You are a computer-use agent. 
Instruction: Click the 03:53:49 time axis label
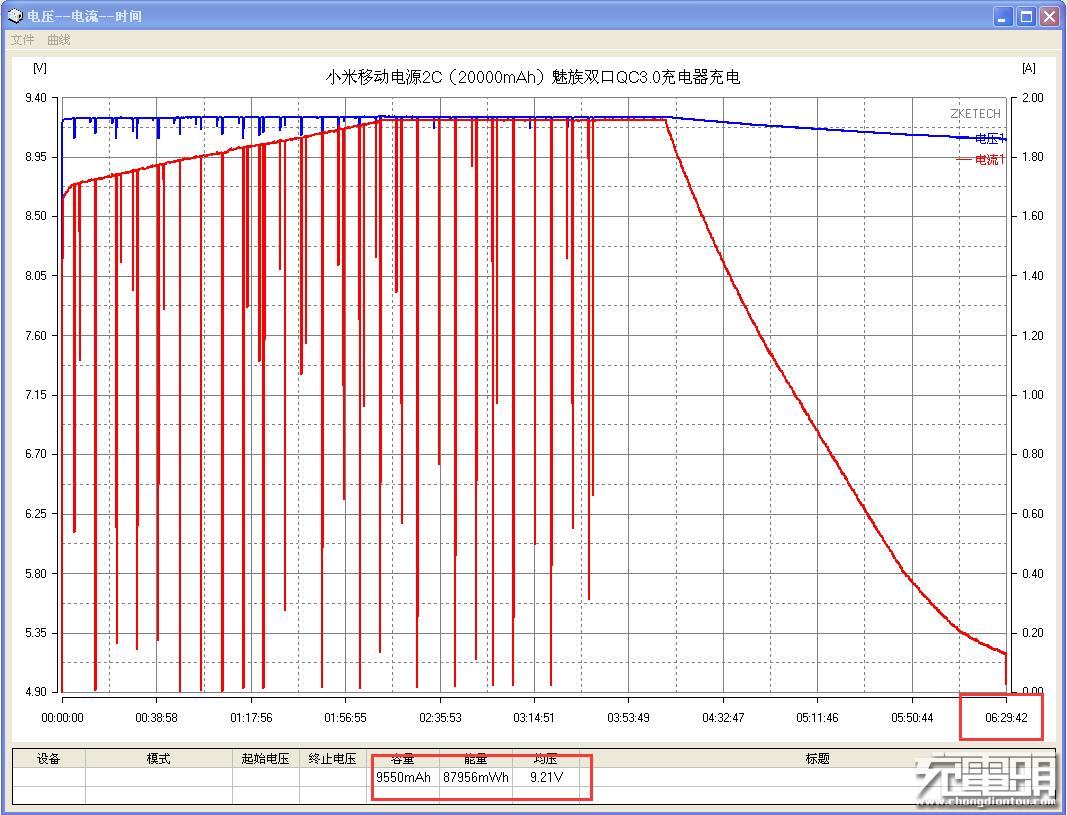(x=628, y=718)
